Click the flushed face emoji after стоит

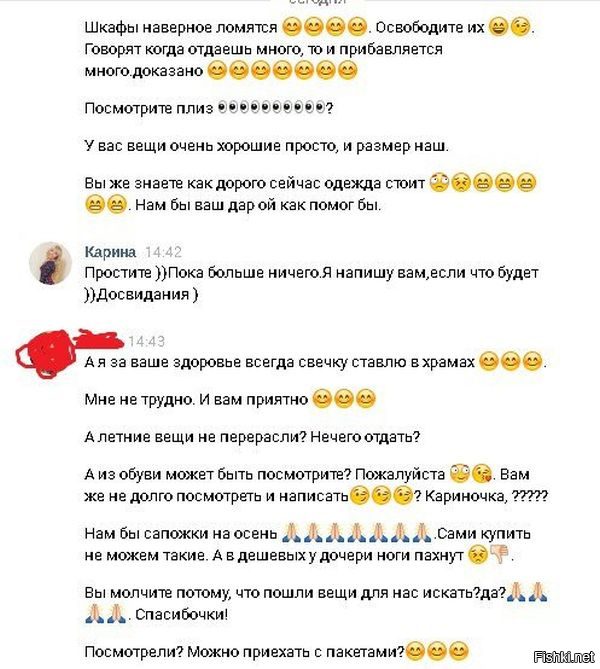pyautogui.click(x=440, y=183)
